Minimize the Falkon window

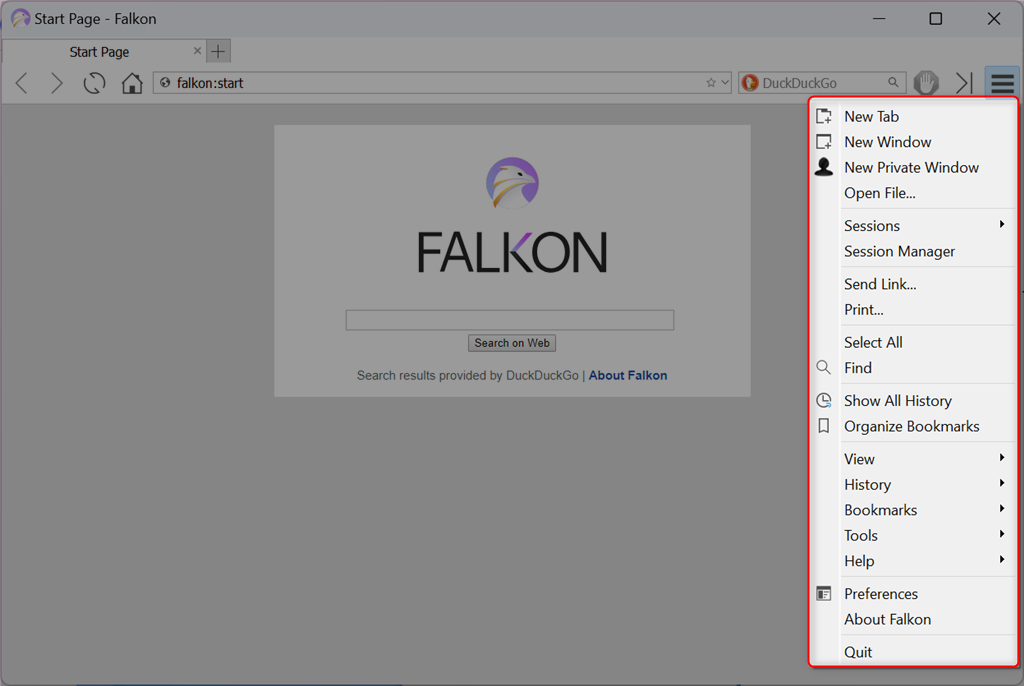(x=879, y=18)
